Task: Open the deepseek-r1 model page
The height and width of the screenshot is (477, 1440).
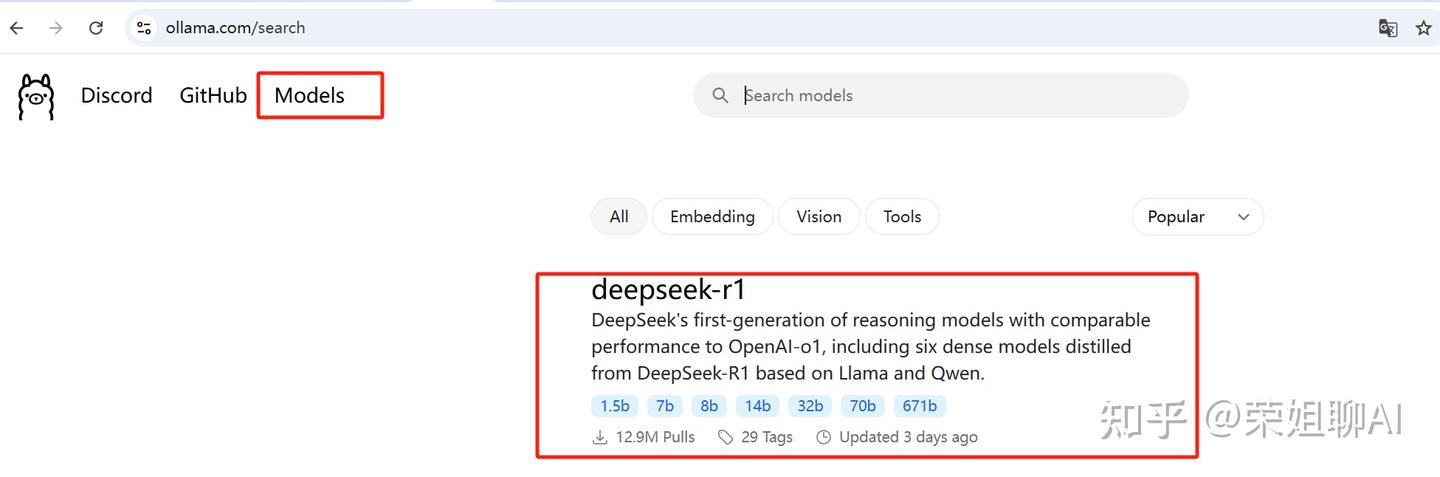Action: click(x=669, y=290)
